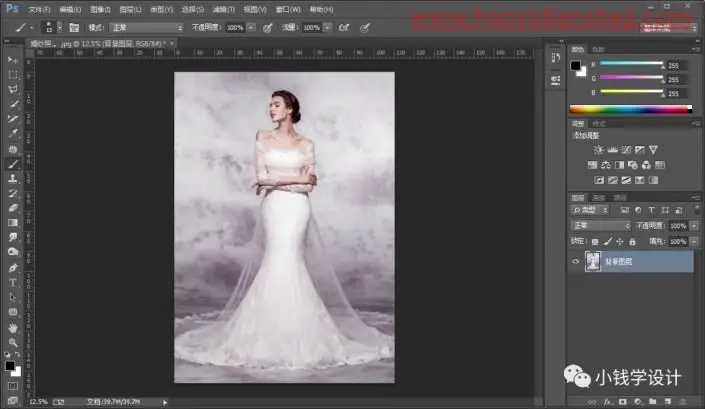
Task: Select the Crop tool
Action: point(13,119)
